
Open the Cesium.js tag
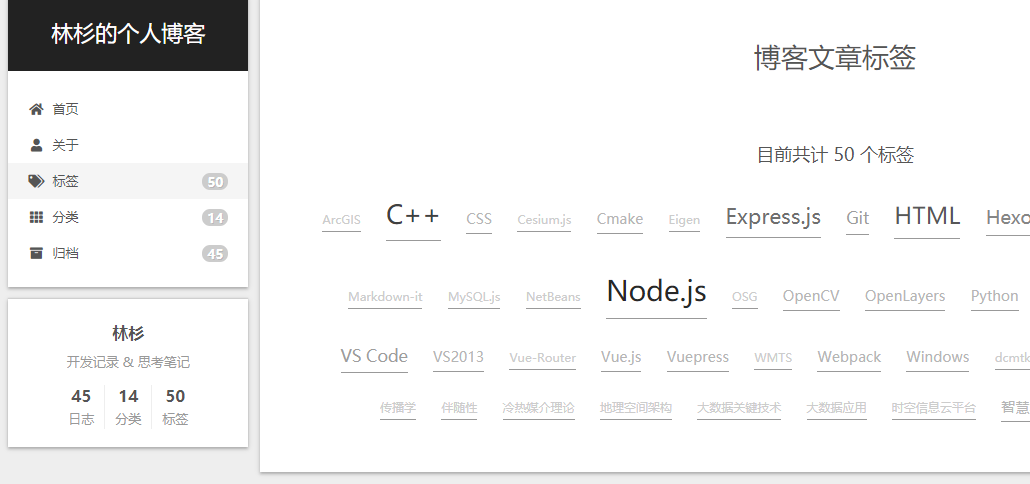pos(544,220)
